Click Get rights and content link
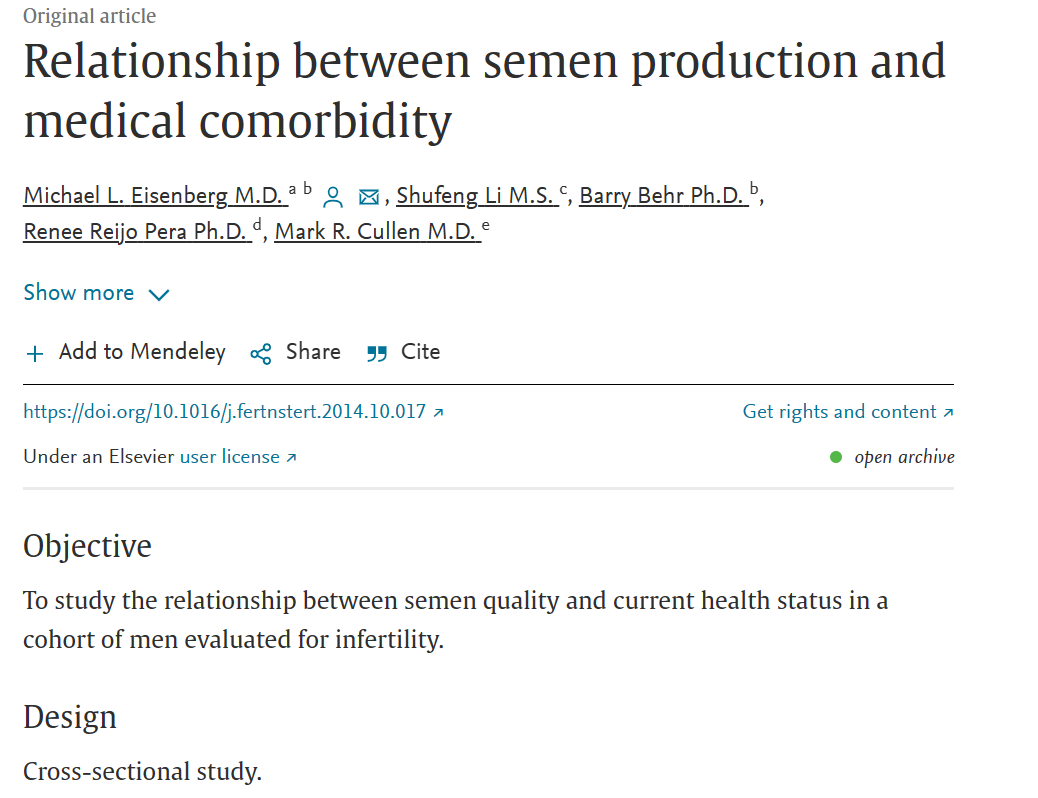Viewport: 1038px width, 798px height. pyautogui.click(x=839, y=412)
